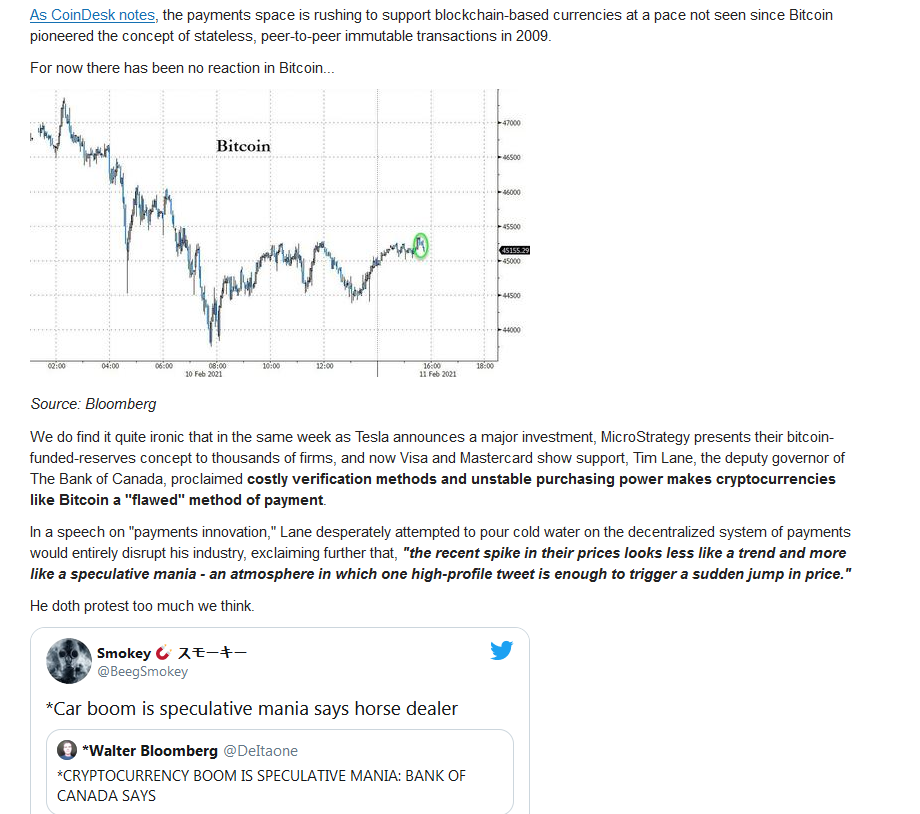Image resolution: width=920 pixels, height=814 pixels.
Task: Open the @BeegSmokey handle link
Action: click(x=142, y=672)
